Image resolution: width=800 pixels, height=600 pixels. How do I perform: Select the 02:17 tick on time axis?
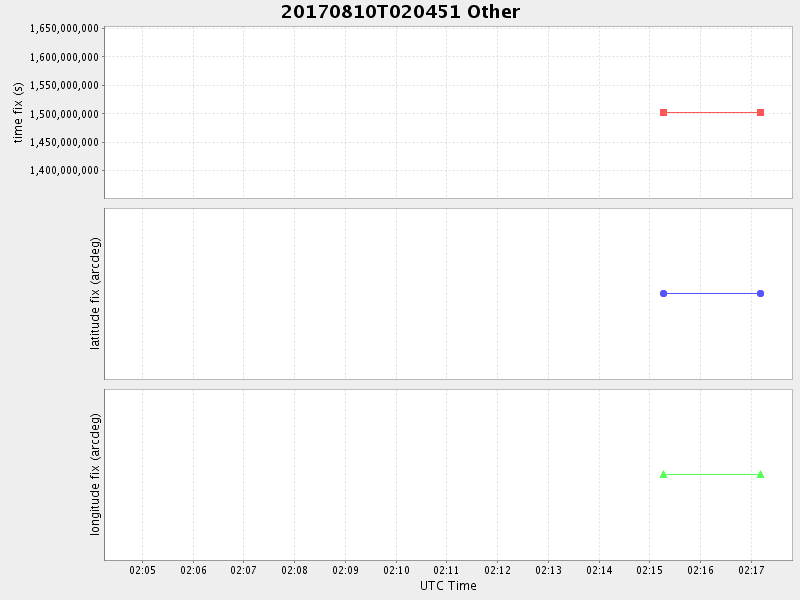point(751,570)
